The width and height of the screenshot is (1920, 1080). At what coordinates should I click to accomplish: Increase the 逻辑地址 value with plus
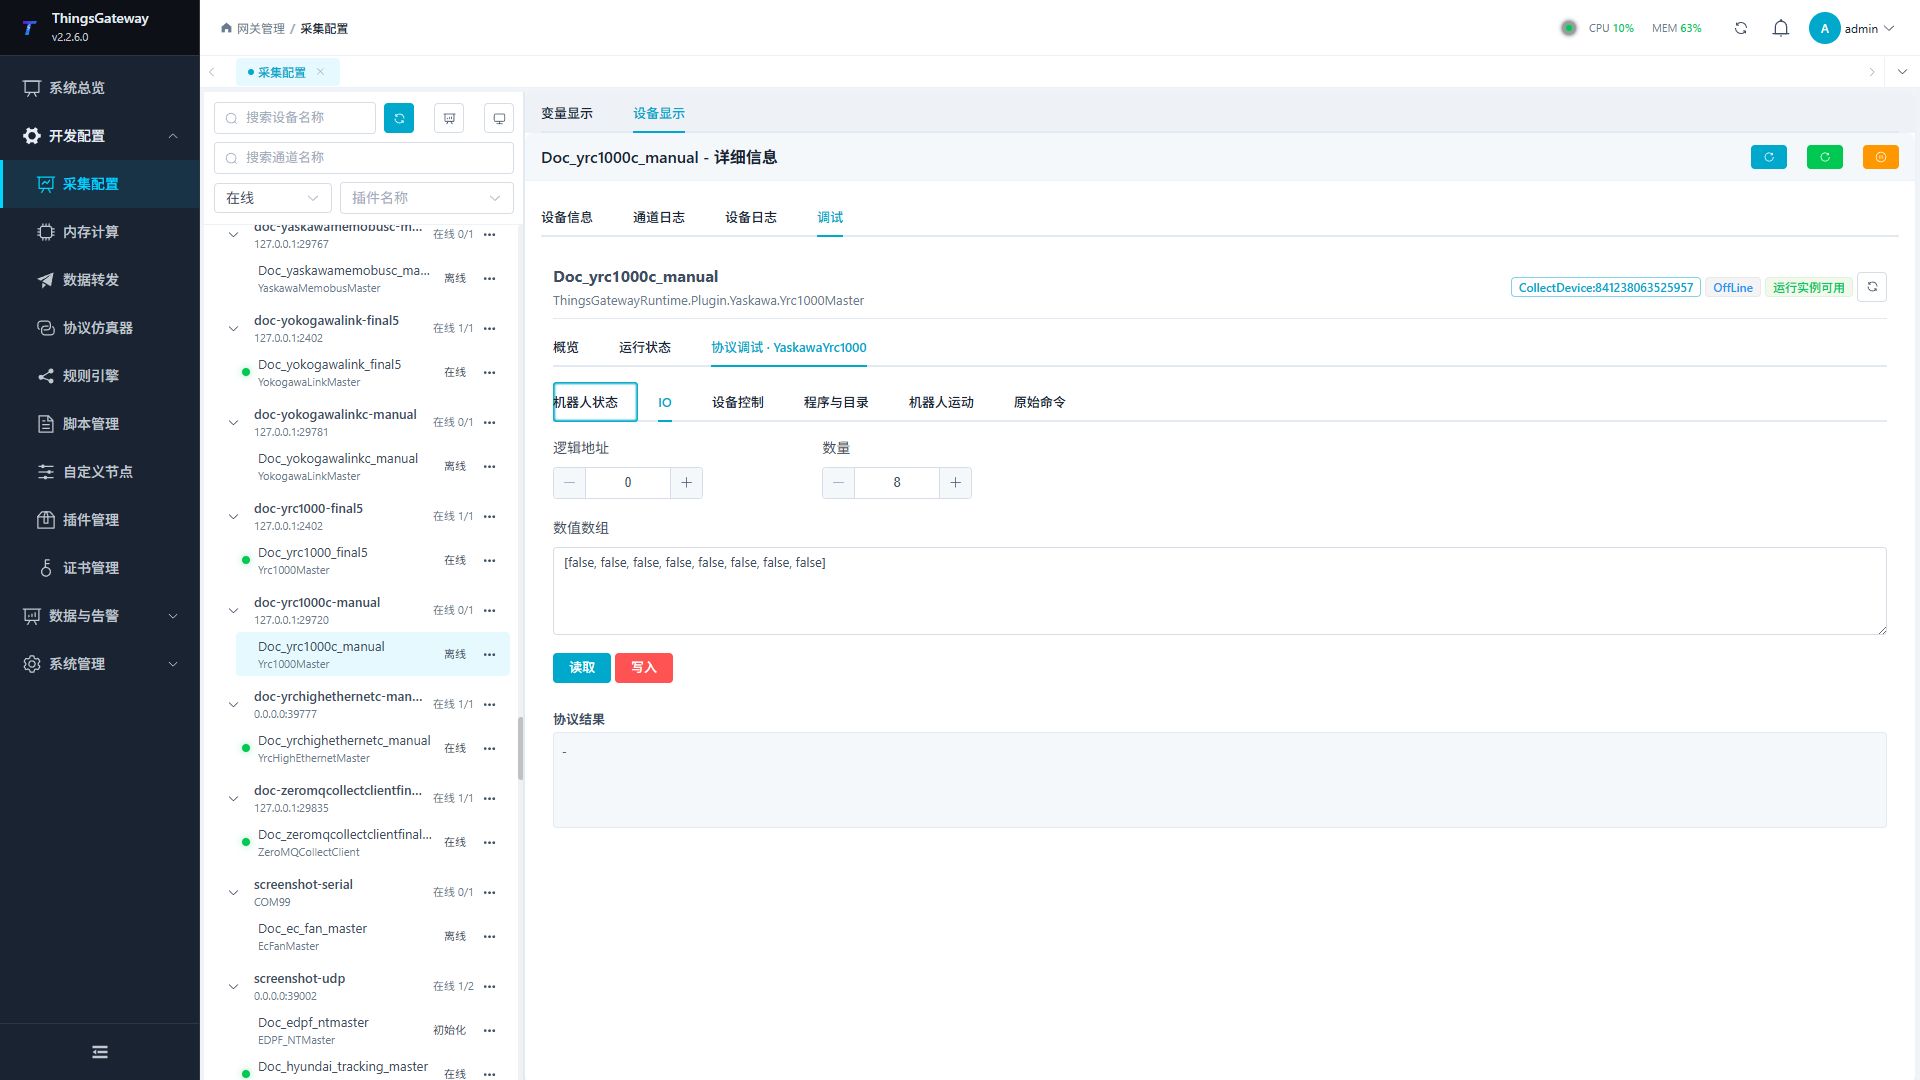[686, 483]
